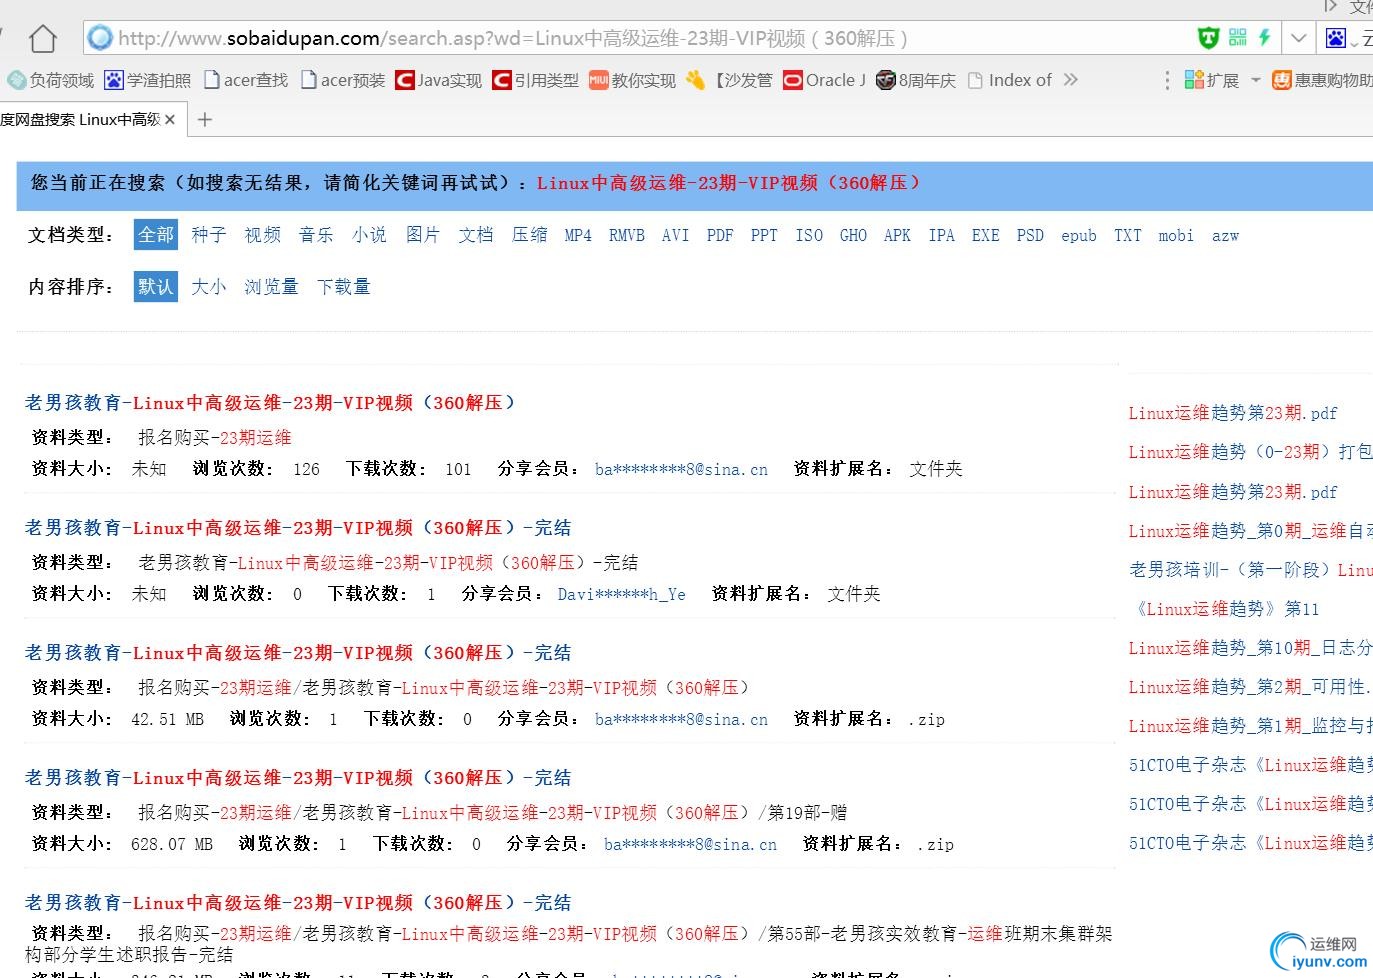Image resolution: width=1373 pixels, height=978 pixels.
Task: Filter results by 视频 type
Action: coord(263,235)
